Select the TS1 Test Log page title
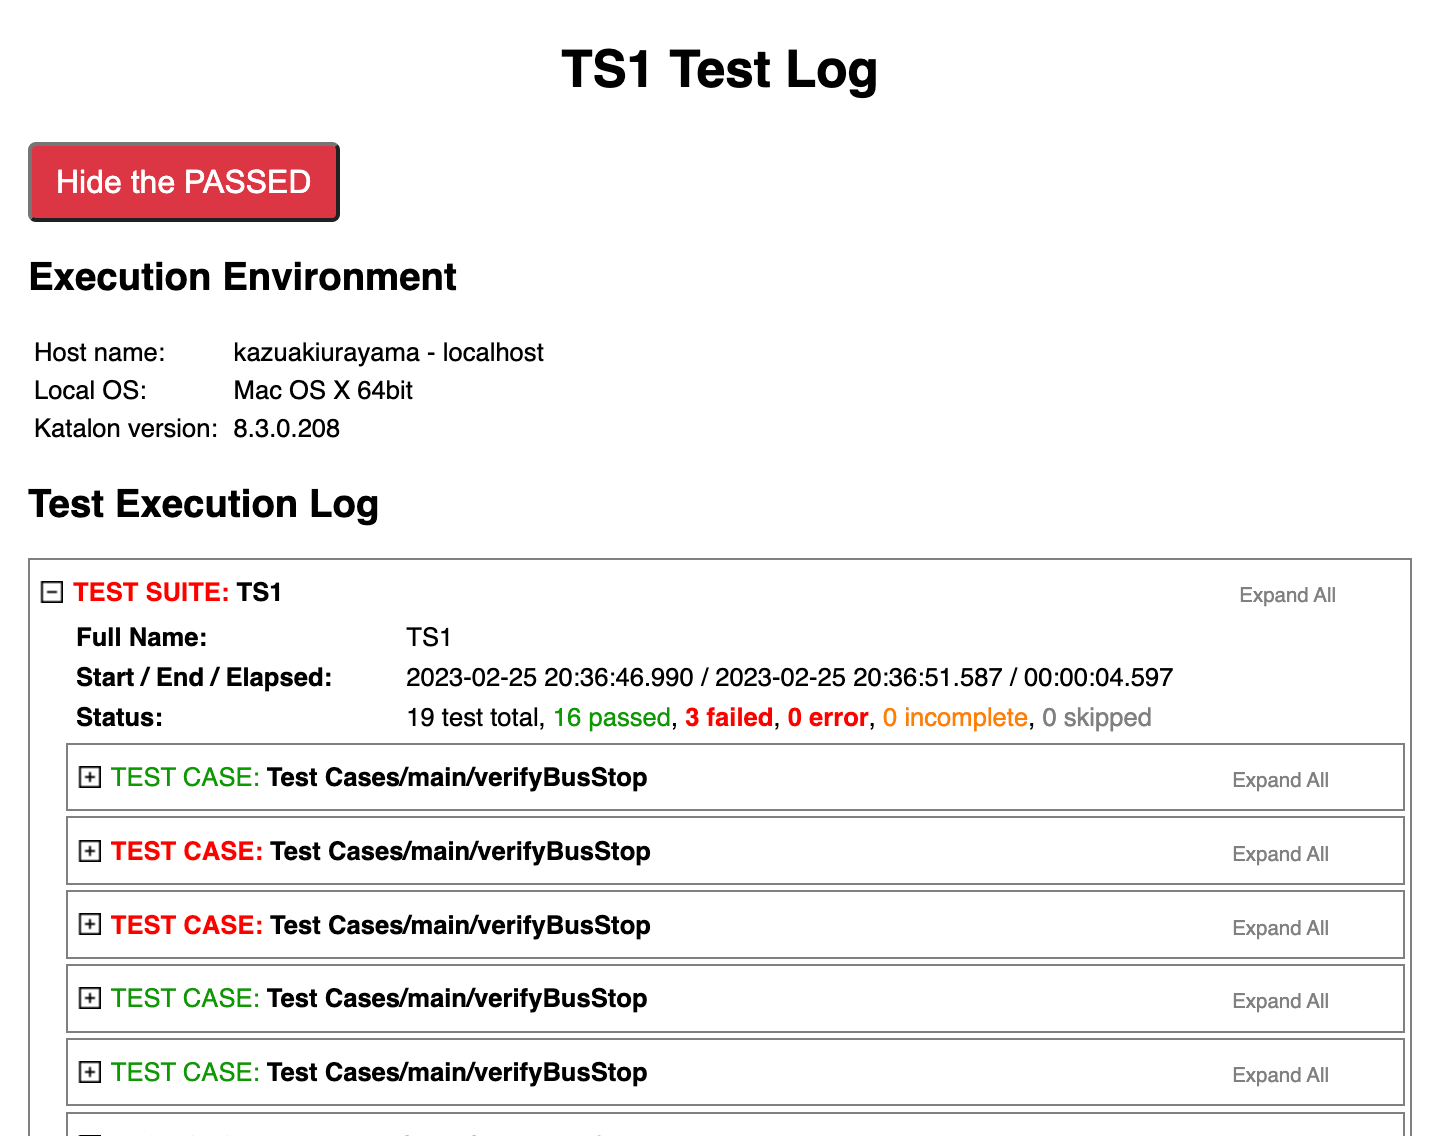The width and height of the screenshot is (1440, 1136). [720, 70]
